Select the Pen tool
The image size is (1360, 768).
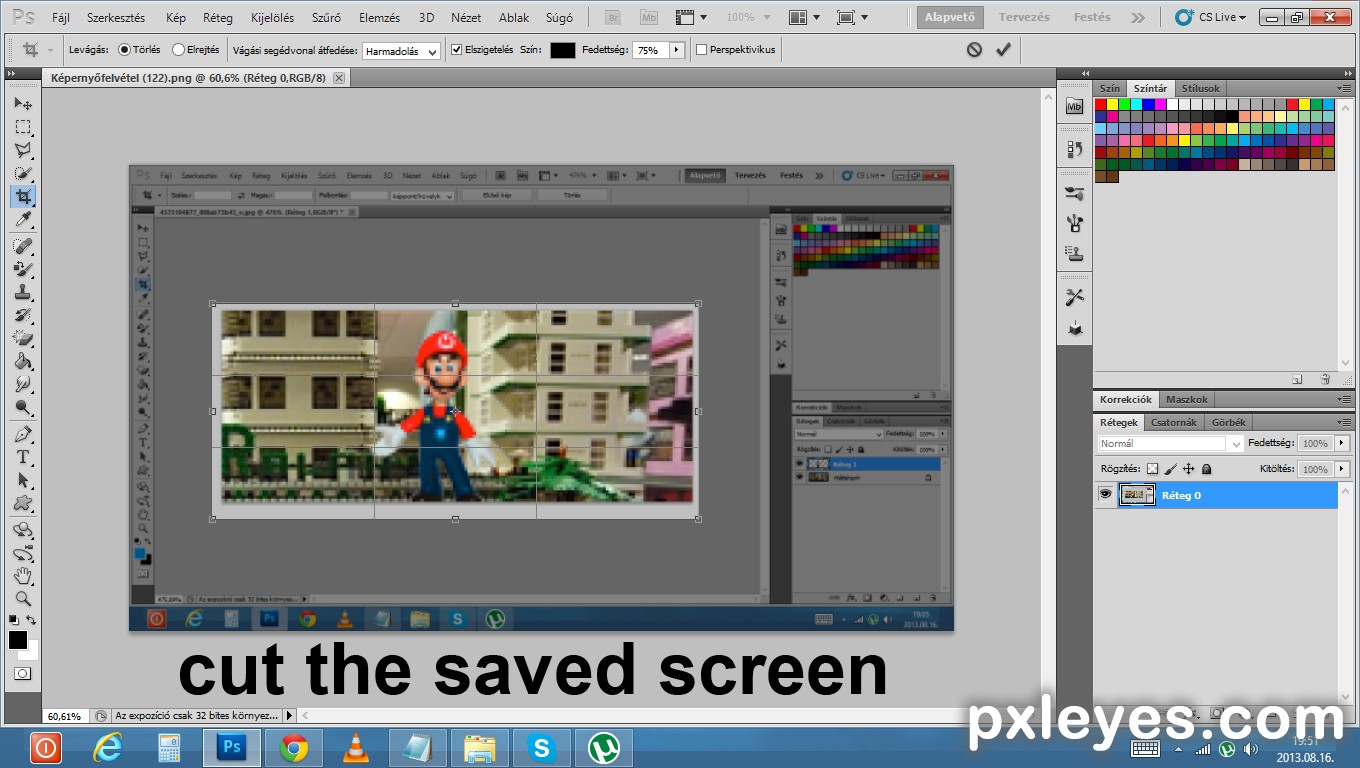coord(22,434)
